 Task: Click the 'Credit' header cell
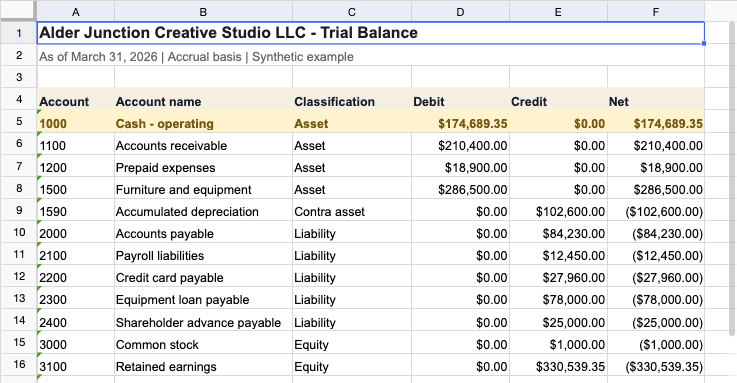coord(558,99)
